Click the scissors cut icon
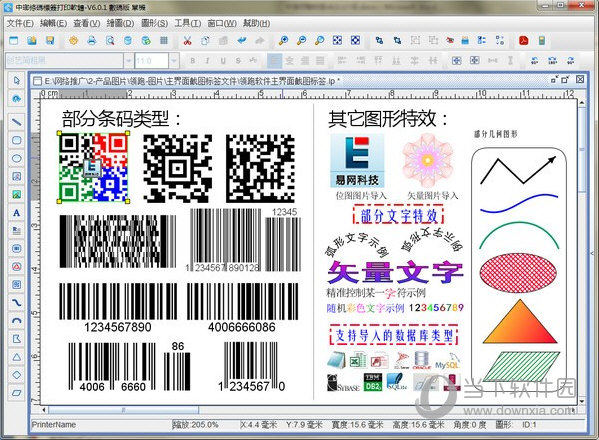599x440 pixels. pos(187,40)
